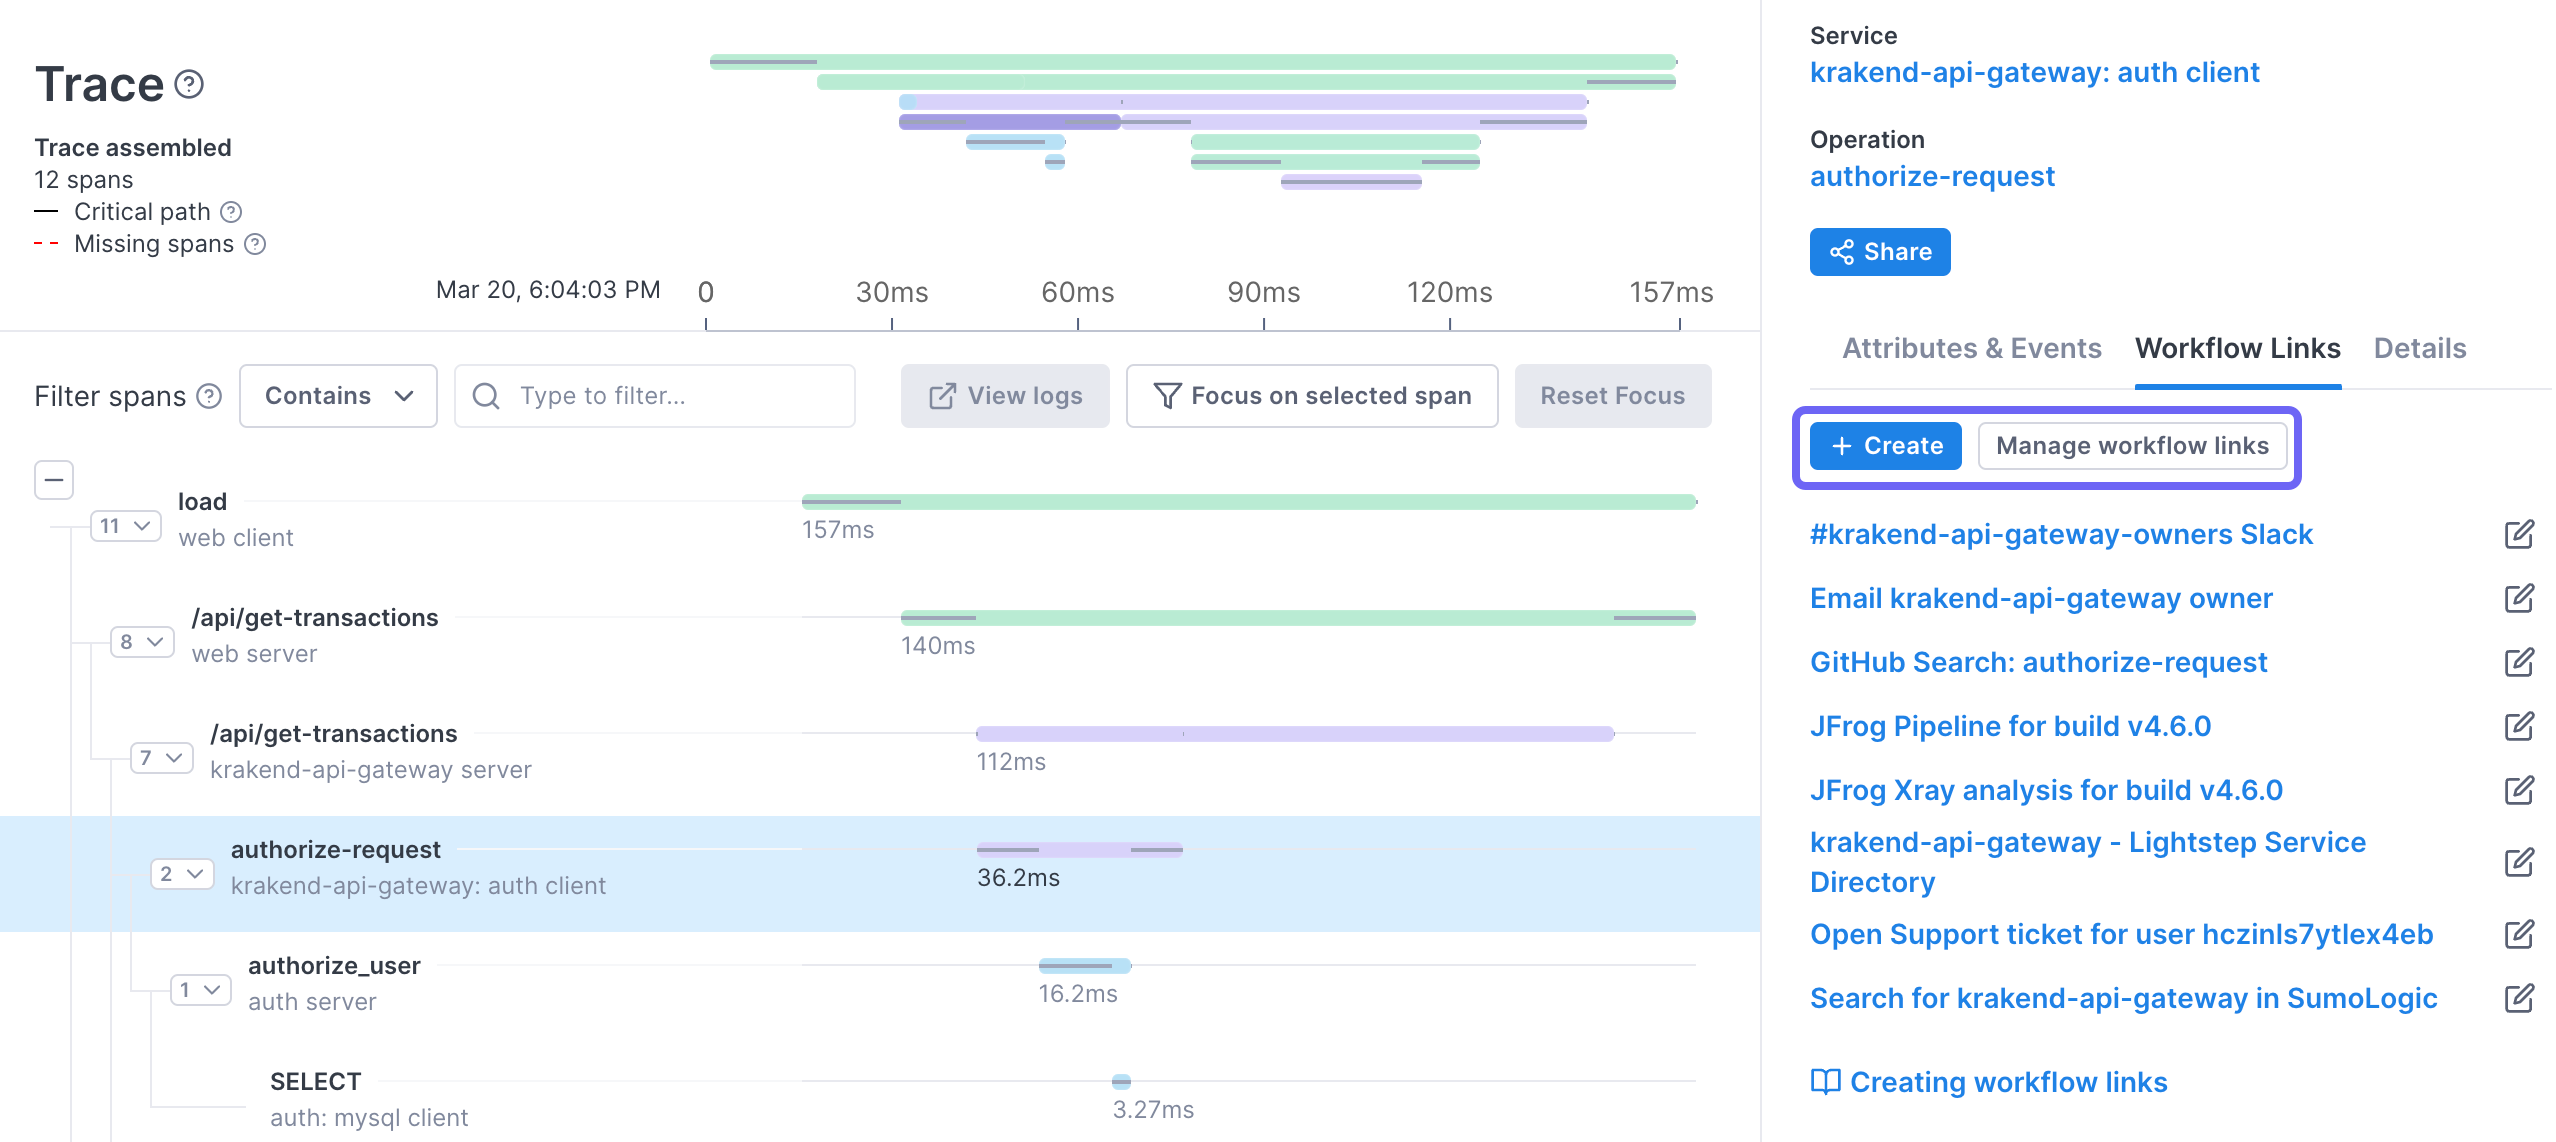This screenshot has width=2556, height=1142.
Task: Collapse all spans with the minus toggle
Action: point(54,480)
